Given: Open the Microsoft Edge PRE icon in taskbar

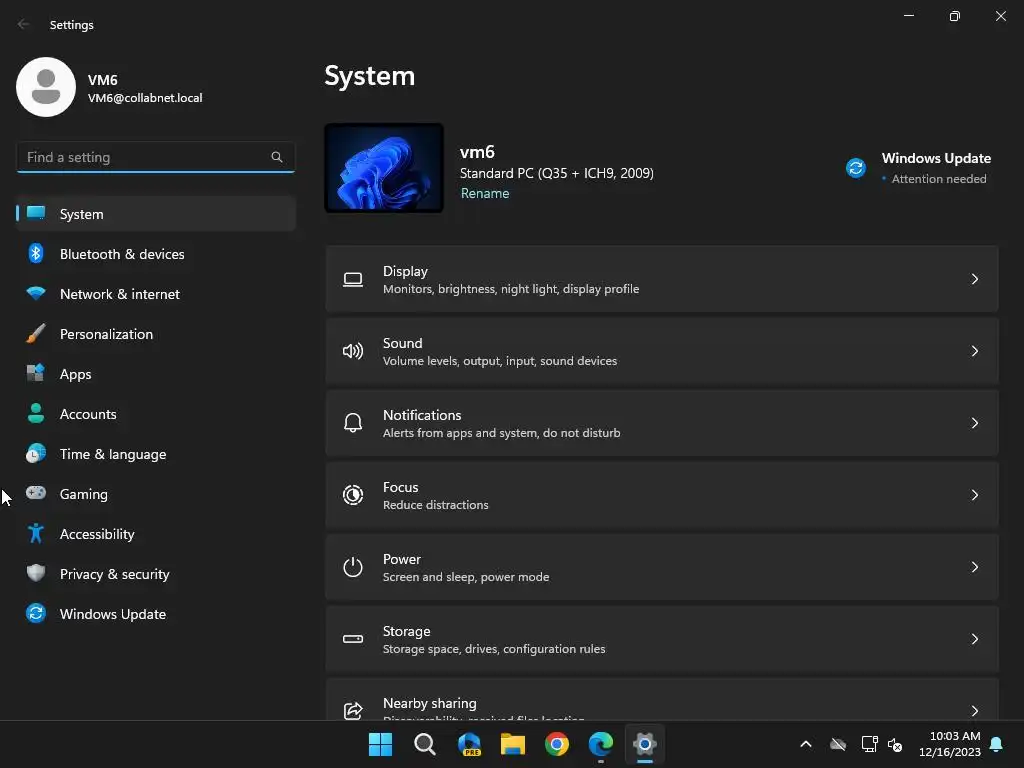Looking at the screenshot, I should tap(469, 744).
